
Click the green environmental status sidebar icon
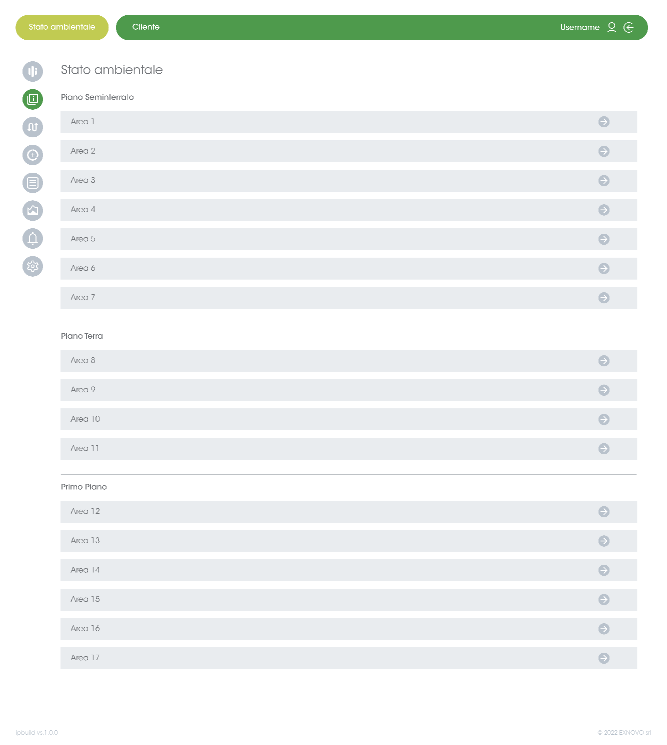[x=33, y=99]
